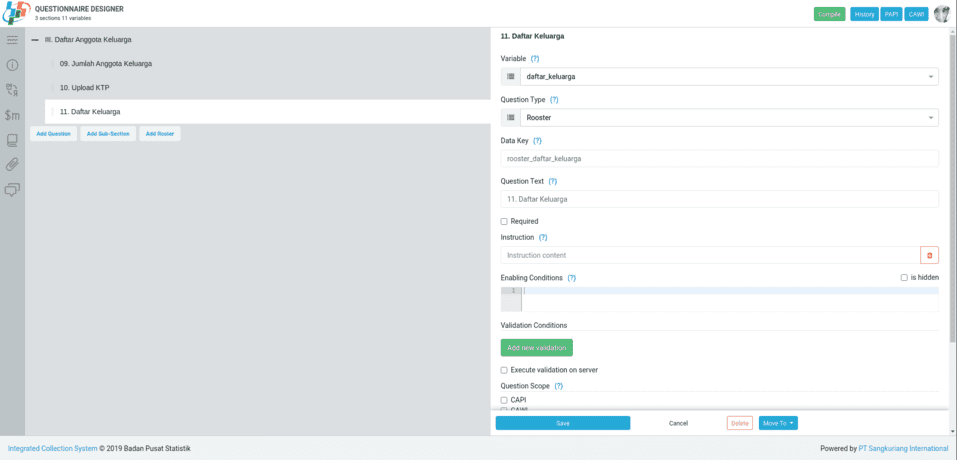This screenshot has height=460, width=957.
Task: Open the user avatar at top right
Action: coord(942,13)
